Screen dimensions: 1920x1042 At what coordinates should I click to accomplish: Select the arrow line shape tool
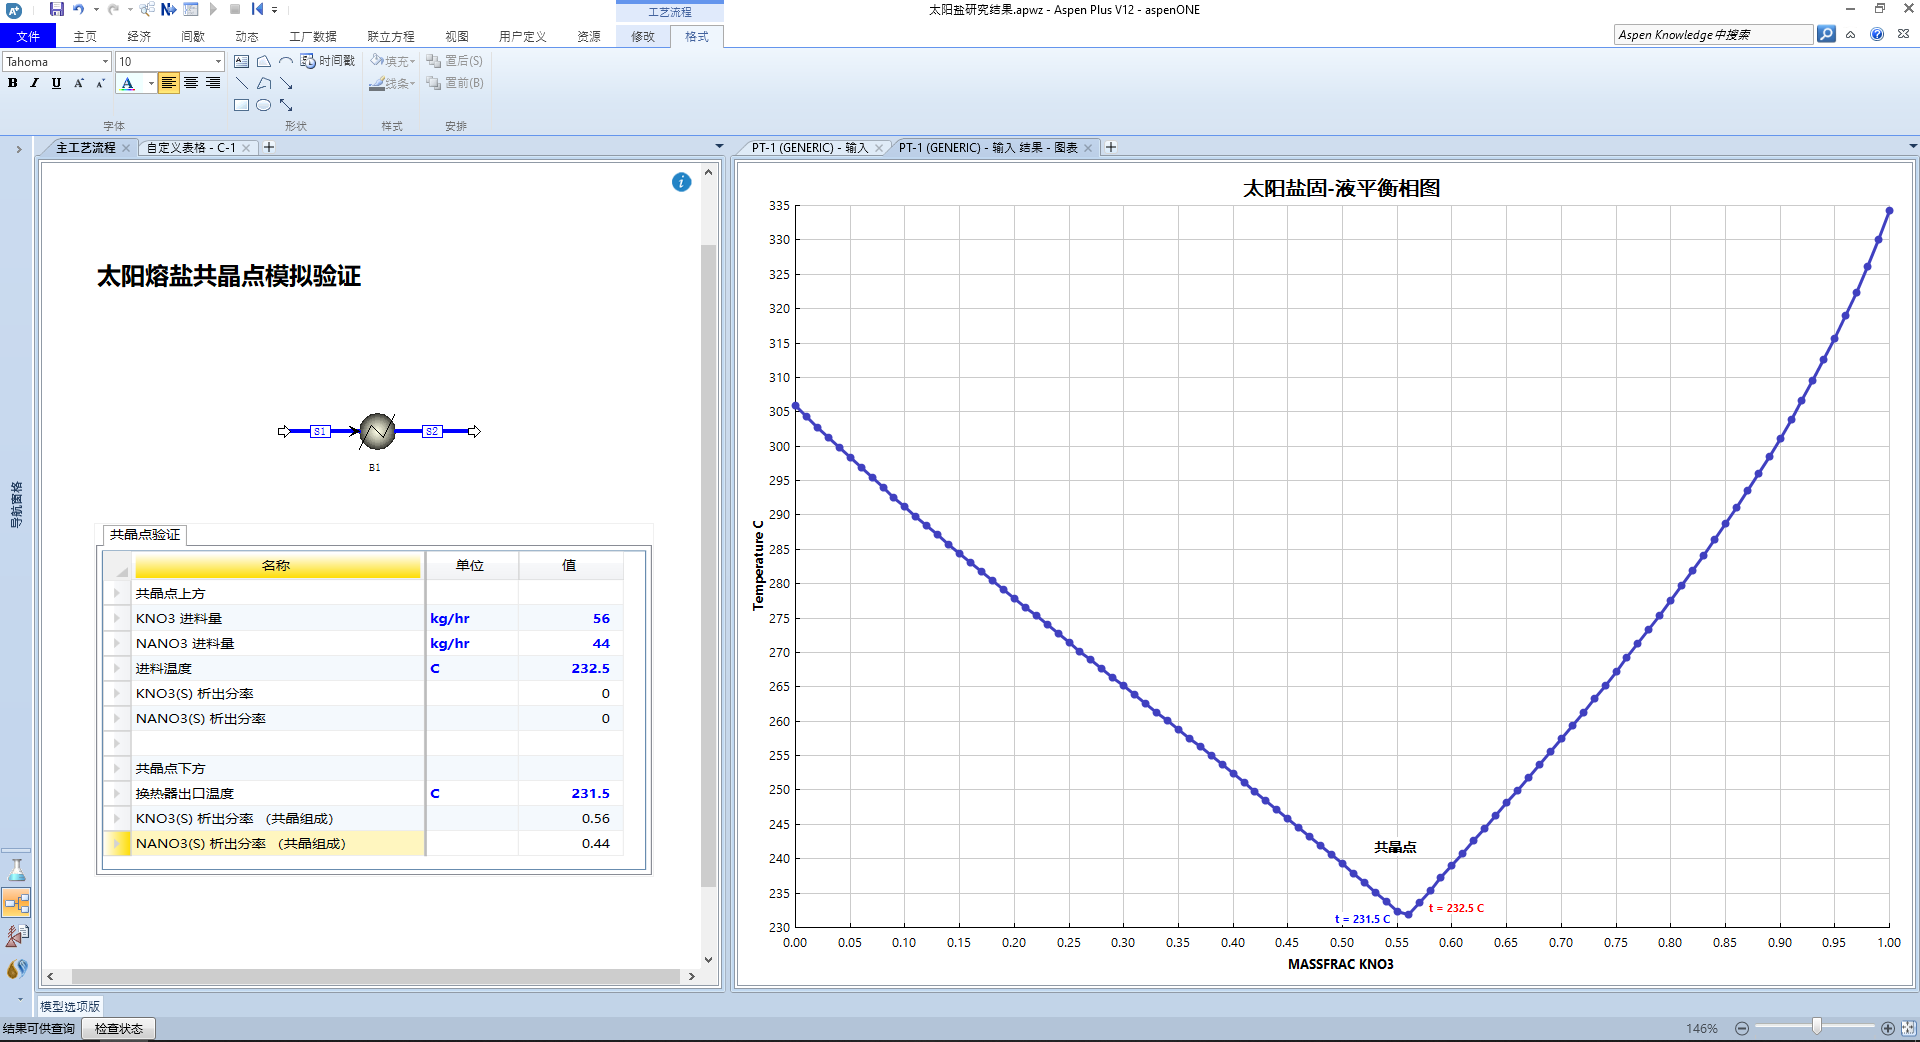286,83
